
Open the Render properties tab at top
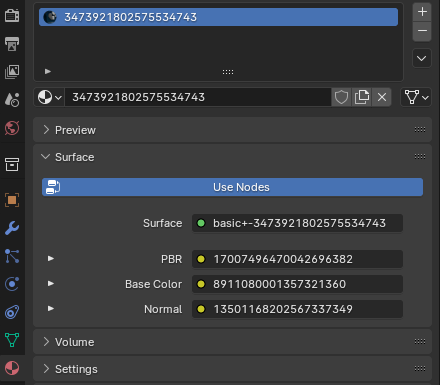pos(12,16)
